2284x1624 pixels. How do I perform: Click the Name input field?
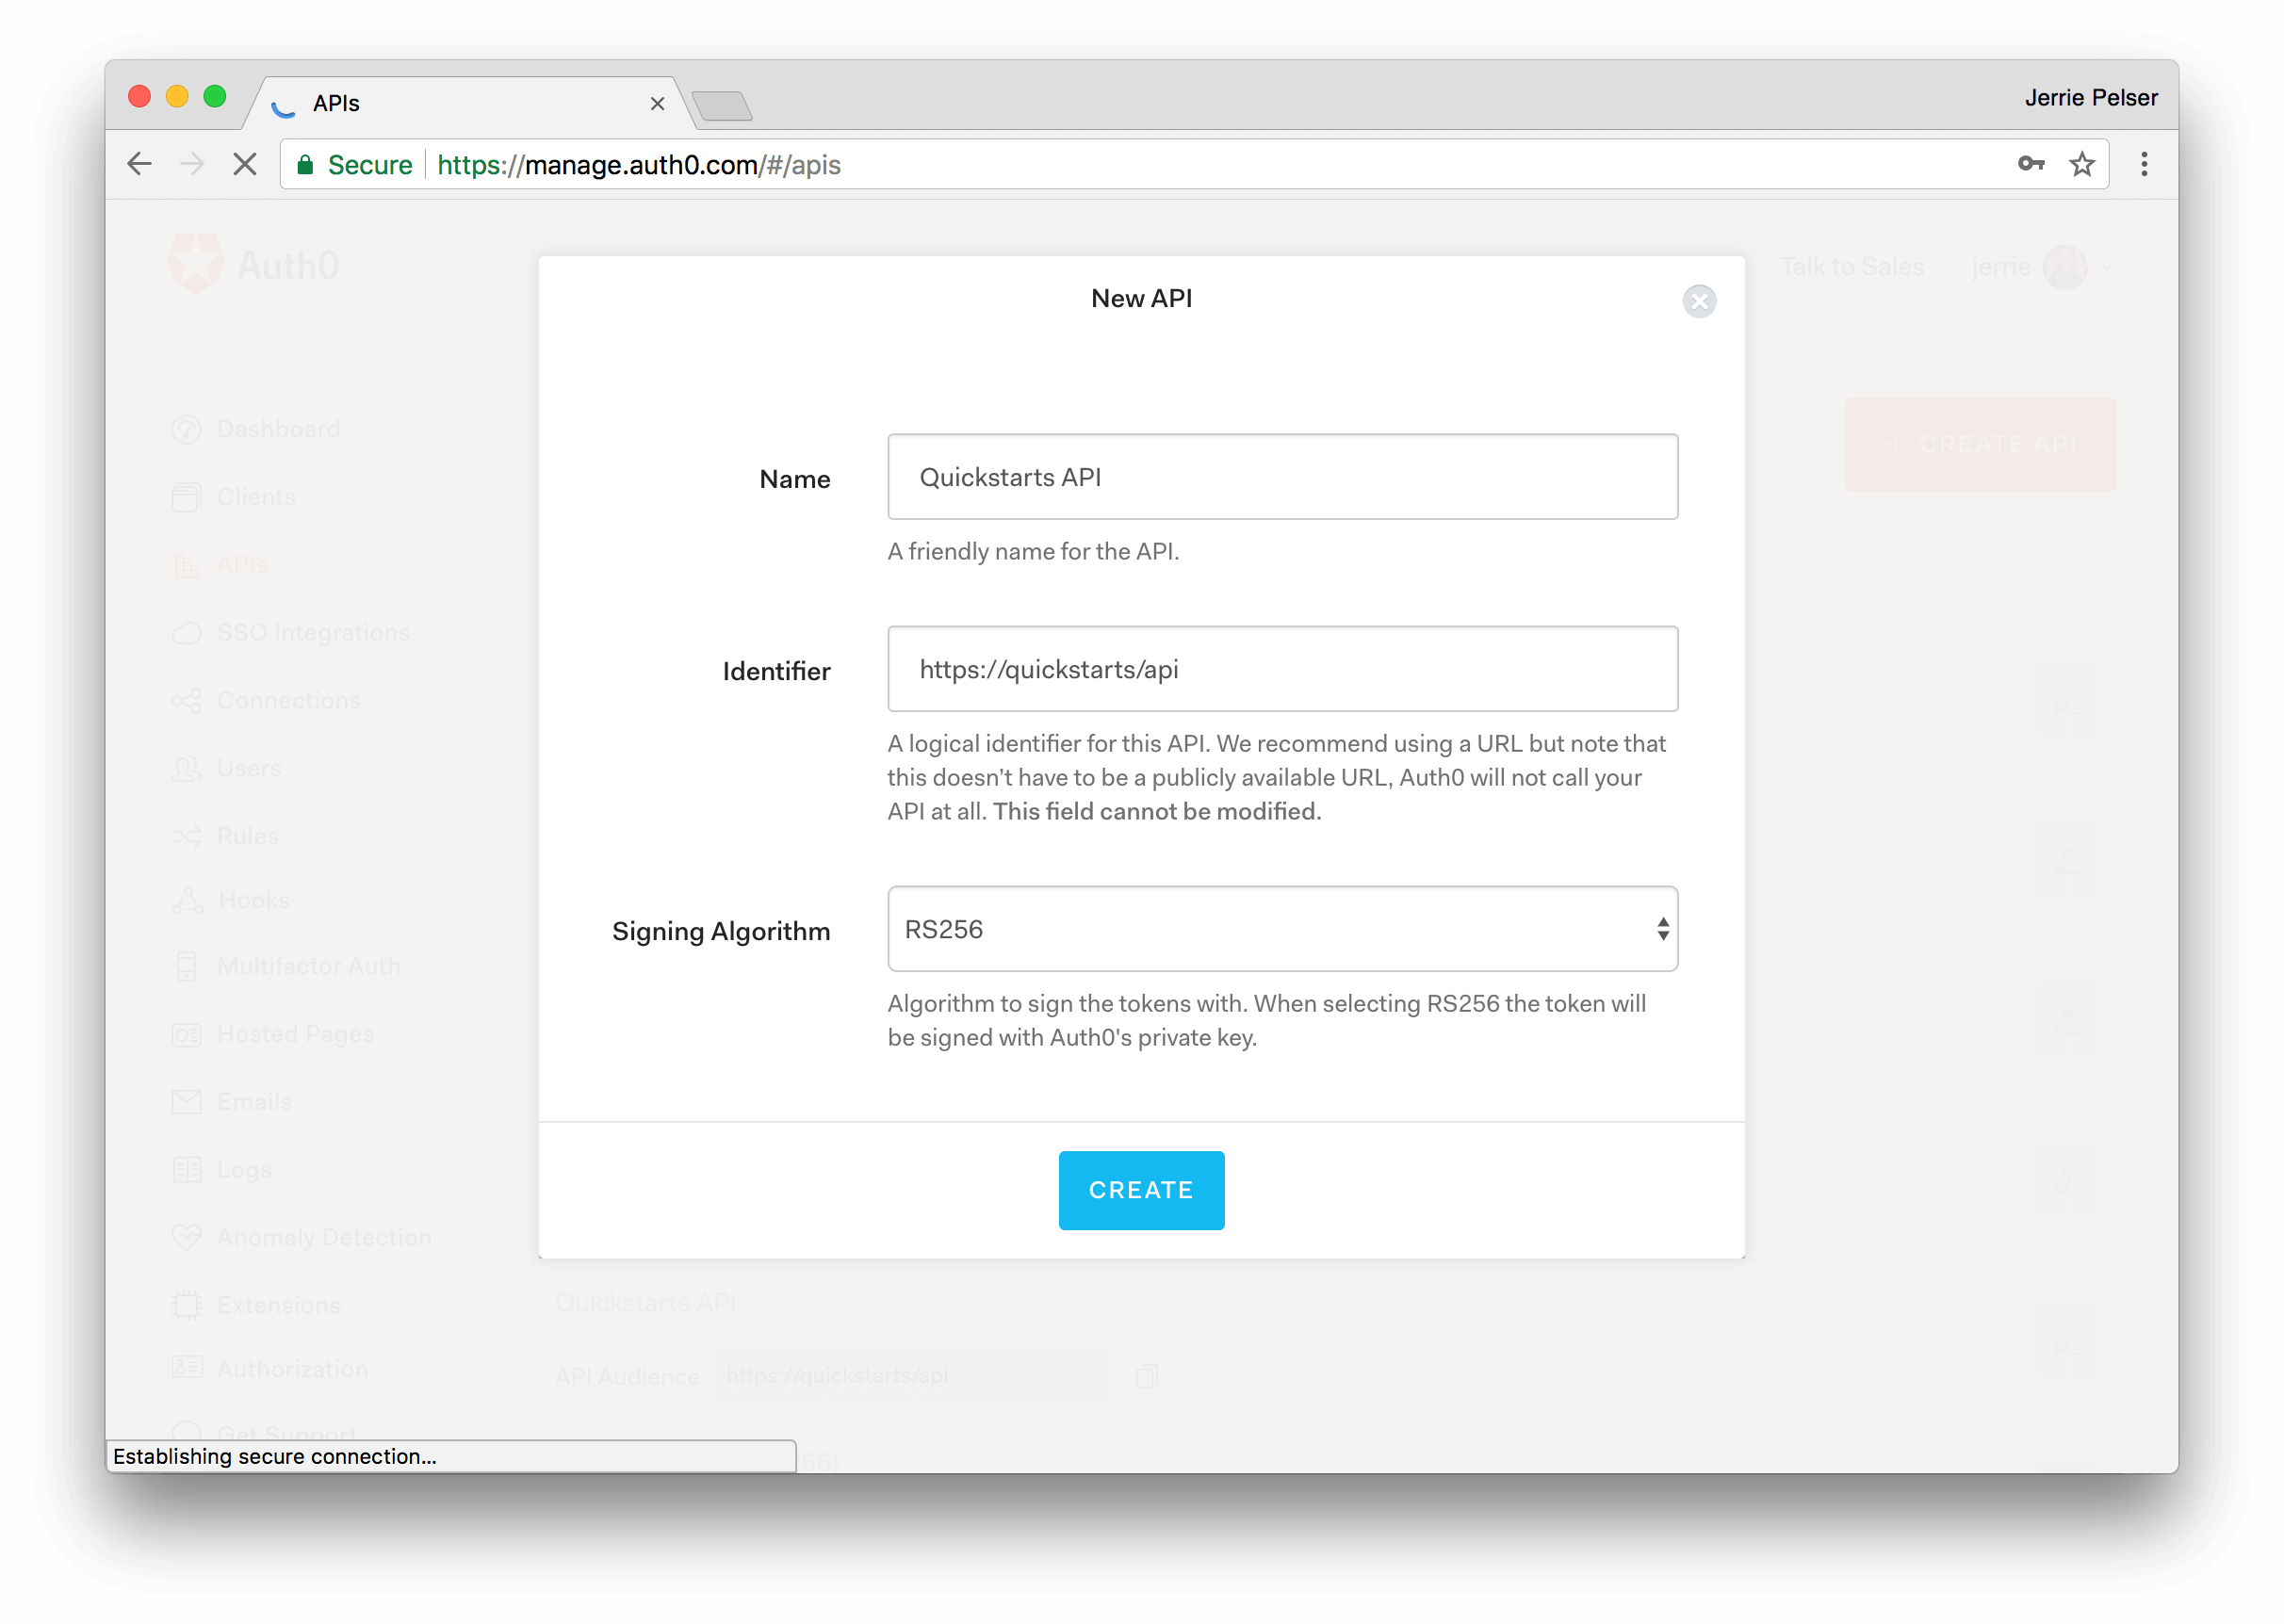click(x=1281, y=477)
